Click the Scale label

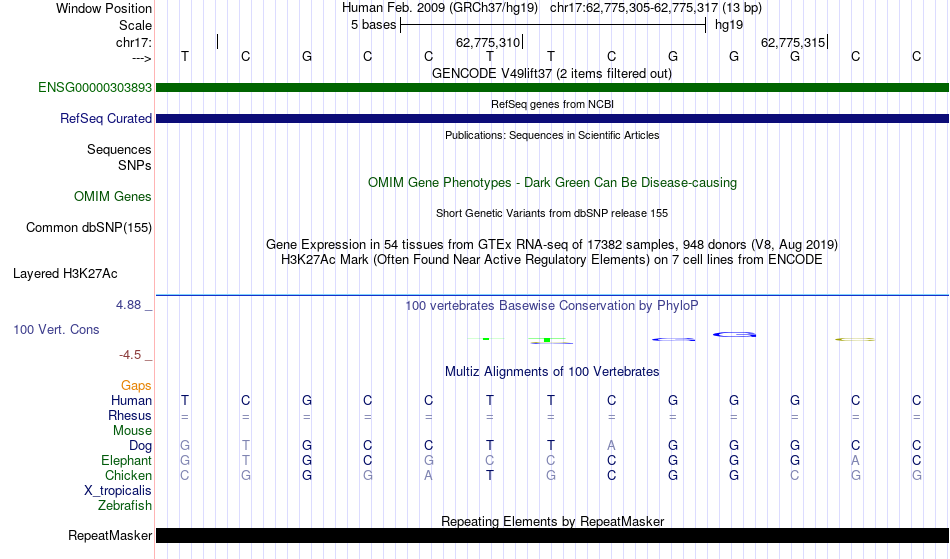click(x=135, y=25)
